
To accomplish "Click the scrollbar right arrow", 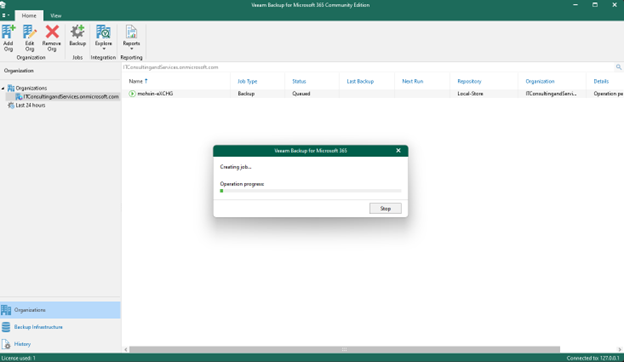I will pyautogui.click(x=620, y=350).
